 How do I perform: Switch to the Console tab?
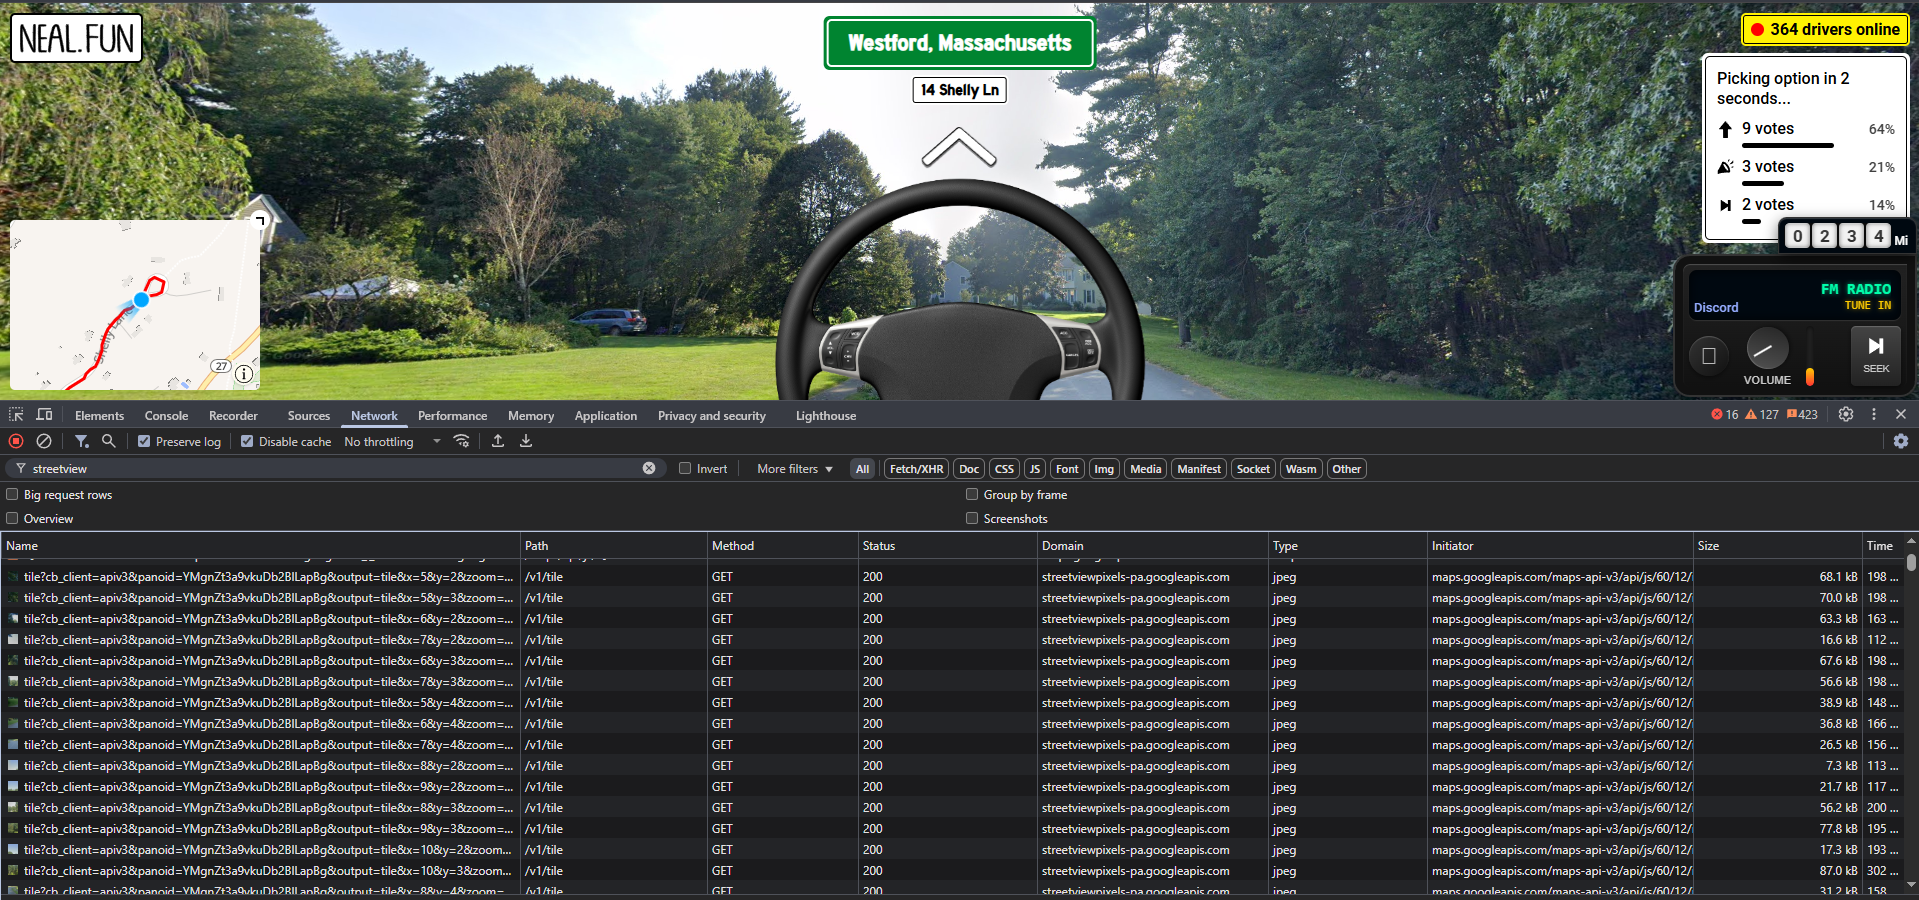click(166, 415)
